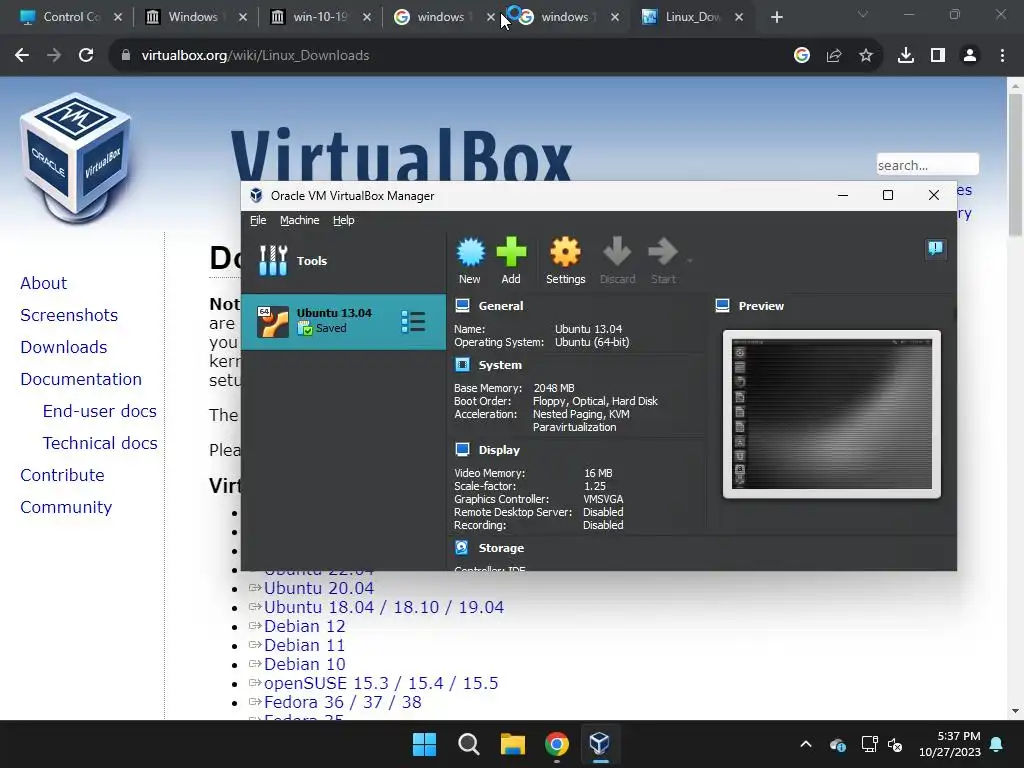Open the Tools item in VirtualBox sidebar

(344, 261)
